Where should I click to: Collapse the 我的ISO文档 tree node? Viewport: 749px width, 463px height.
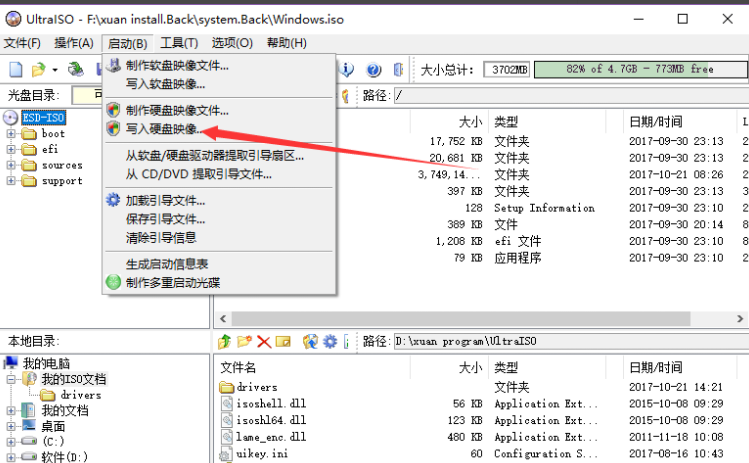pyautogui.click(x=12, y=380)
